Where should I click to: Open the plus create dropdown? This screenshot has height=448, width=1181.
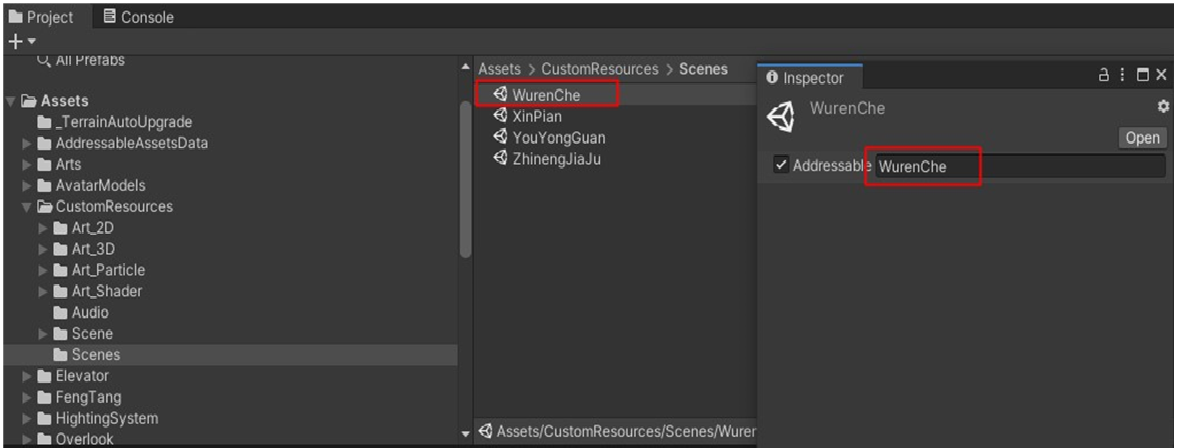21,41
